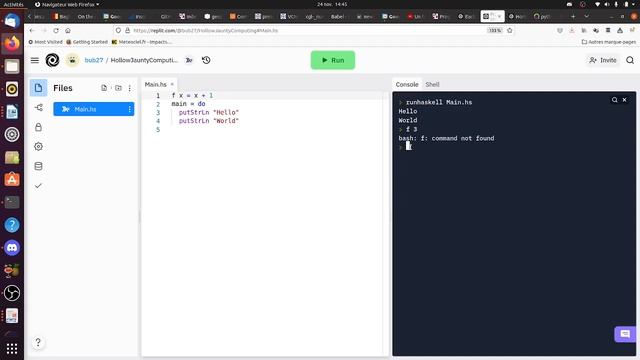Click putStrLn "Hello" line in editor

click(209, 112)
